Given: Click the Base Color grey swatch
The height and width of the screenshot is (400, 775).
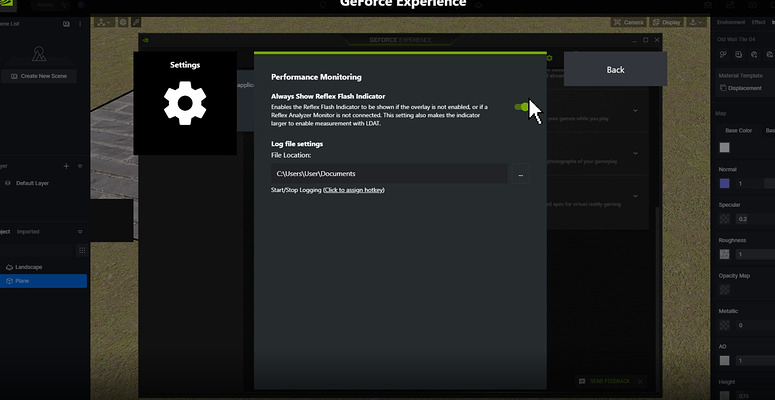Looking at the screenshot, I should point(725,147).
